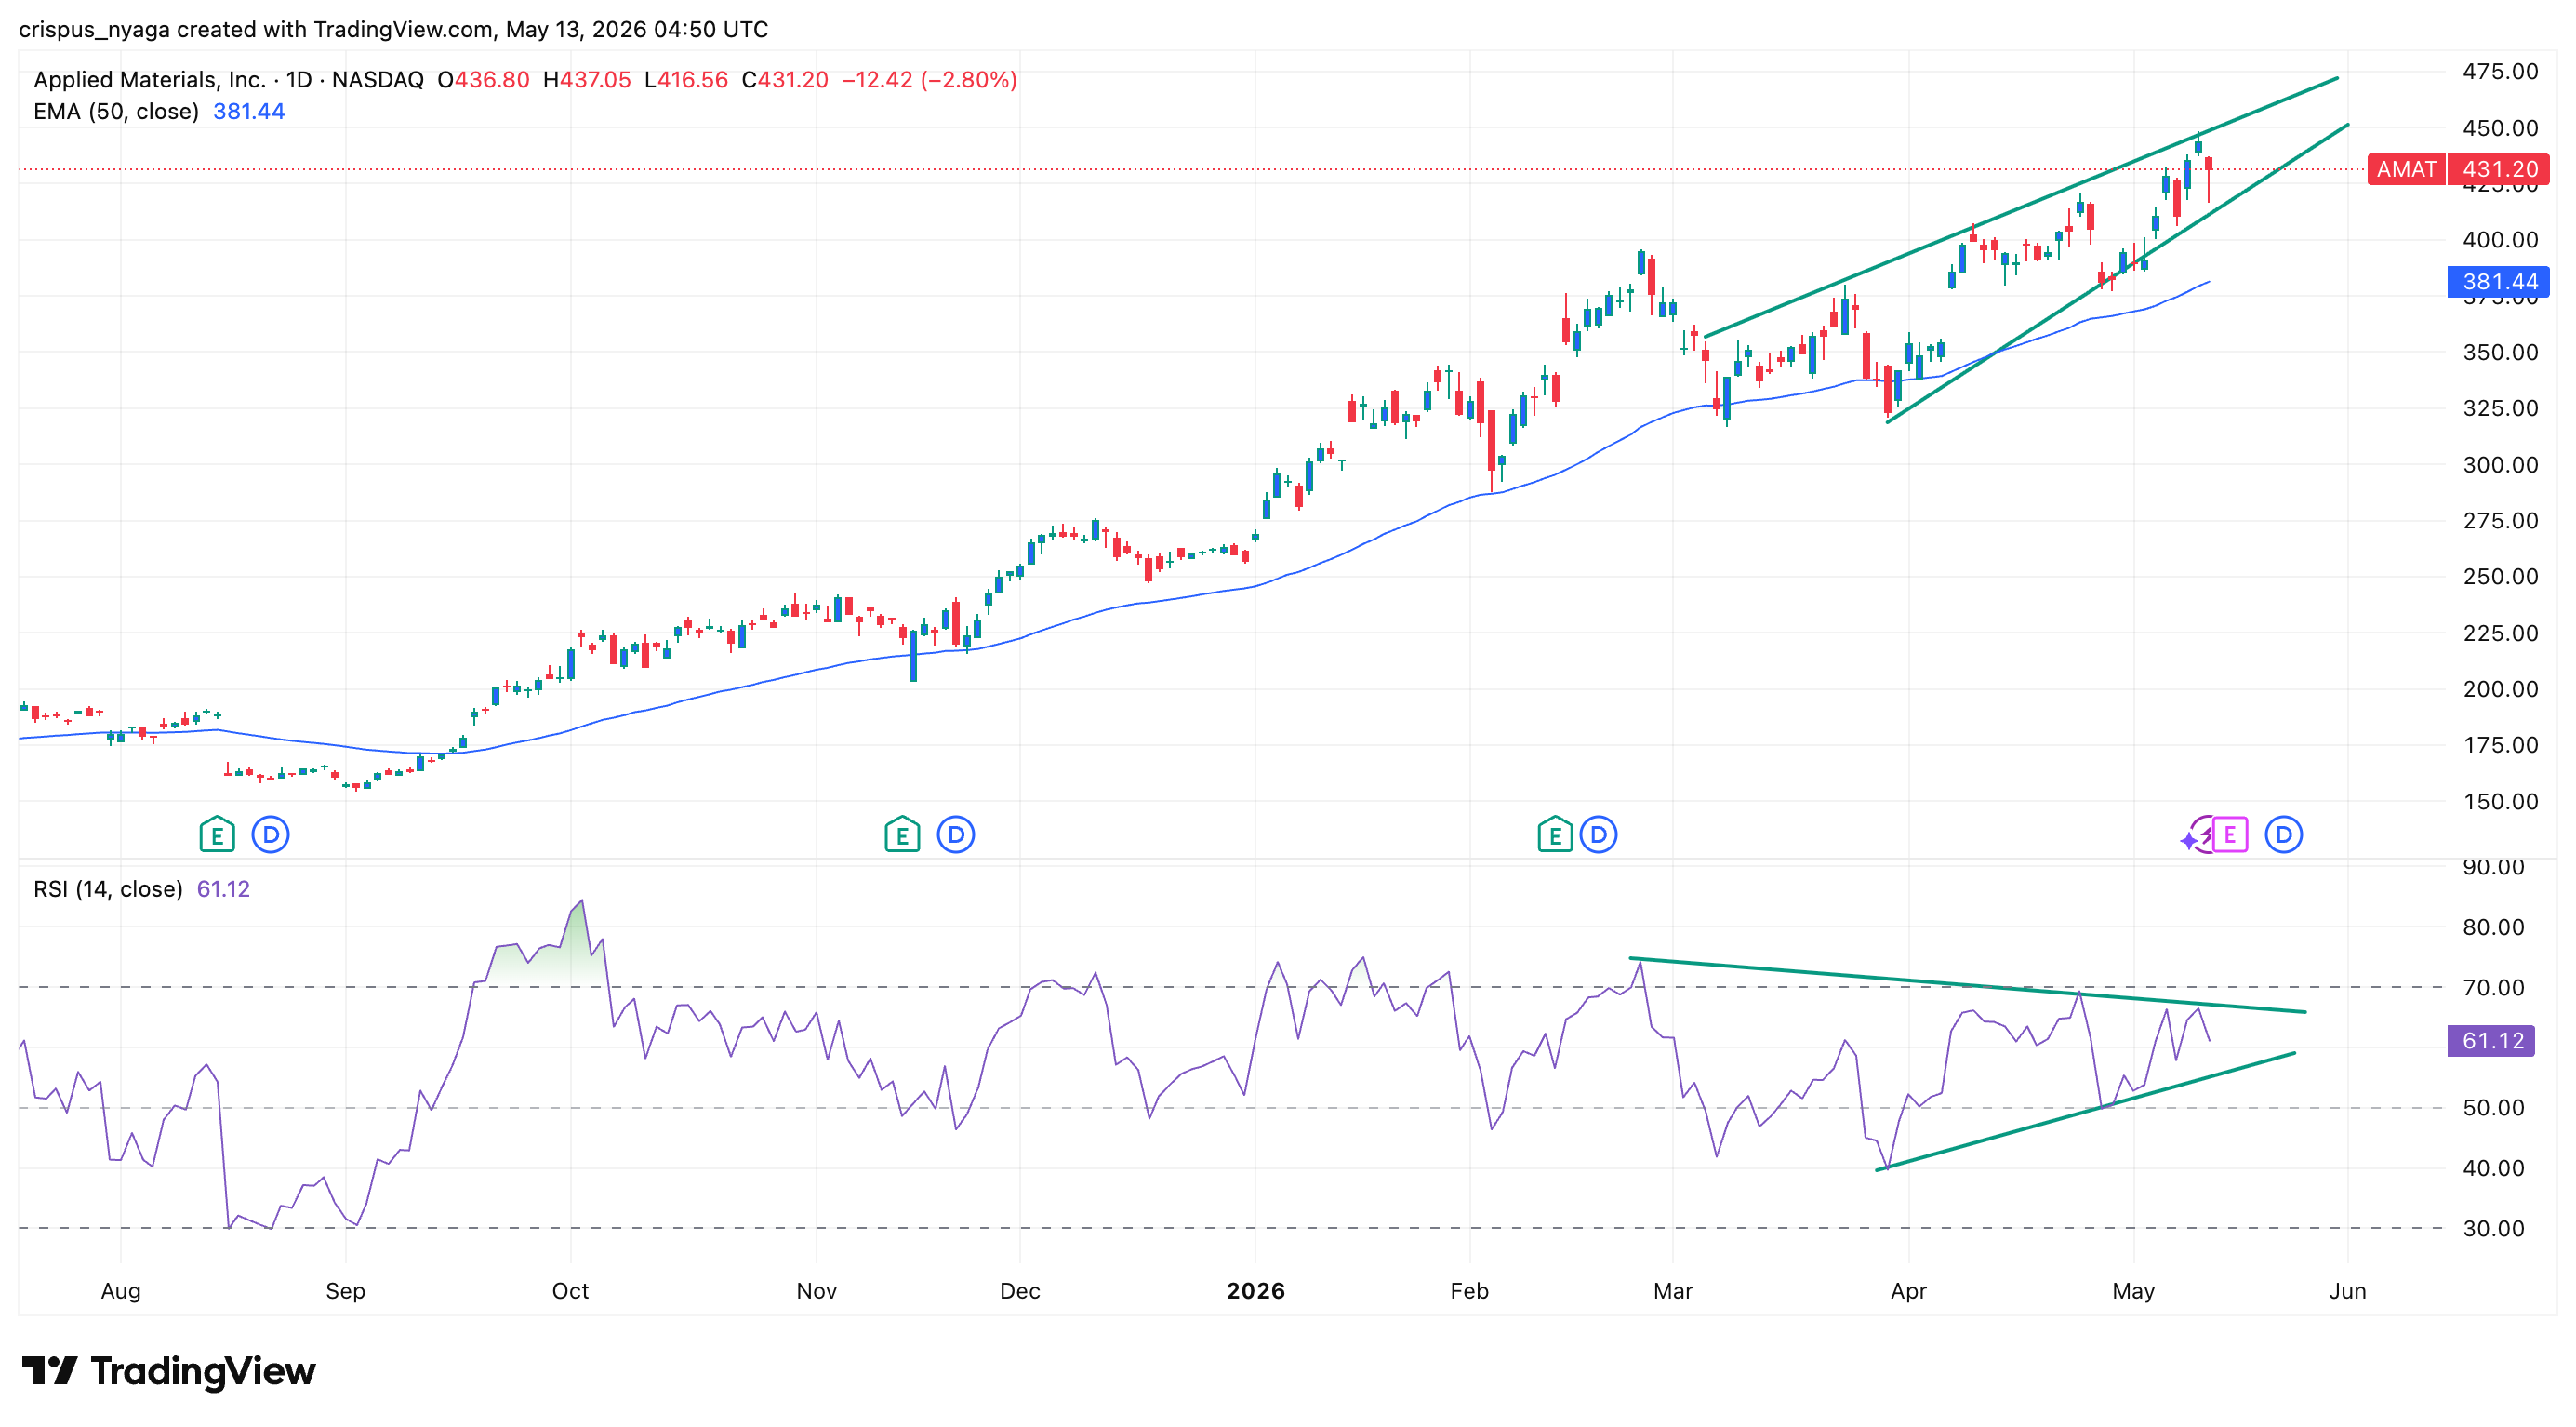Viewport: 2576px width, 1427px height.
Task: Click the late-May dividend D marker
Action: tap(2283, 834)
